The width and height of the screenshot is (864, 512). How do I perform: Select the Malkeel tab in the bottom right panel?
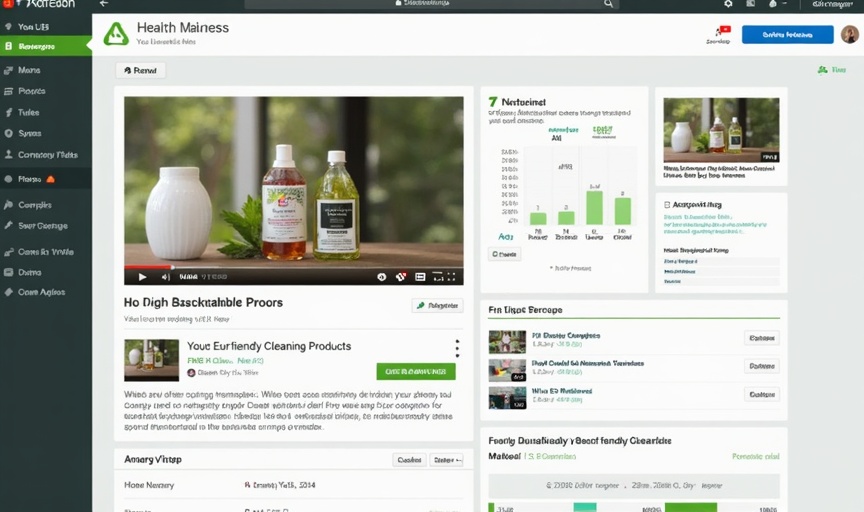click(504, 456)
